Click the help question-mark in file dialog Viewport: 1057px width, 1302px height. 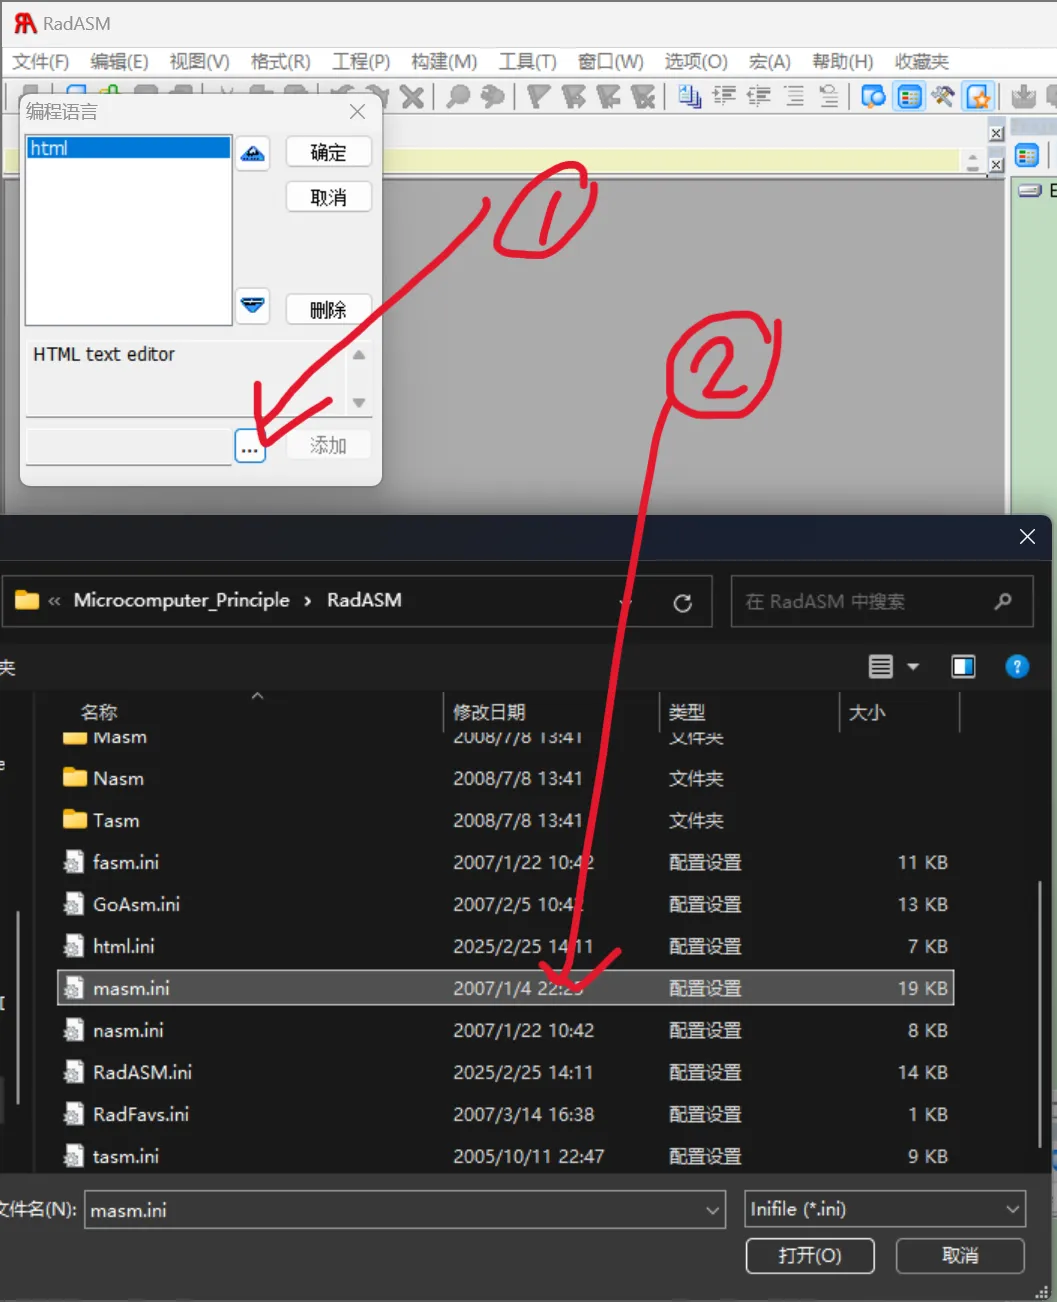tap(1017, 667)
